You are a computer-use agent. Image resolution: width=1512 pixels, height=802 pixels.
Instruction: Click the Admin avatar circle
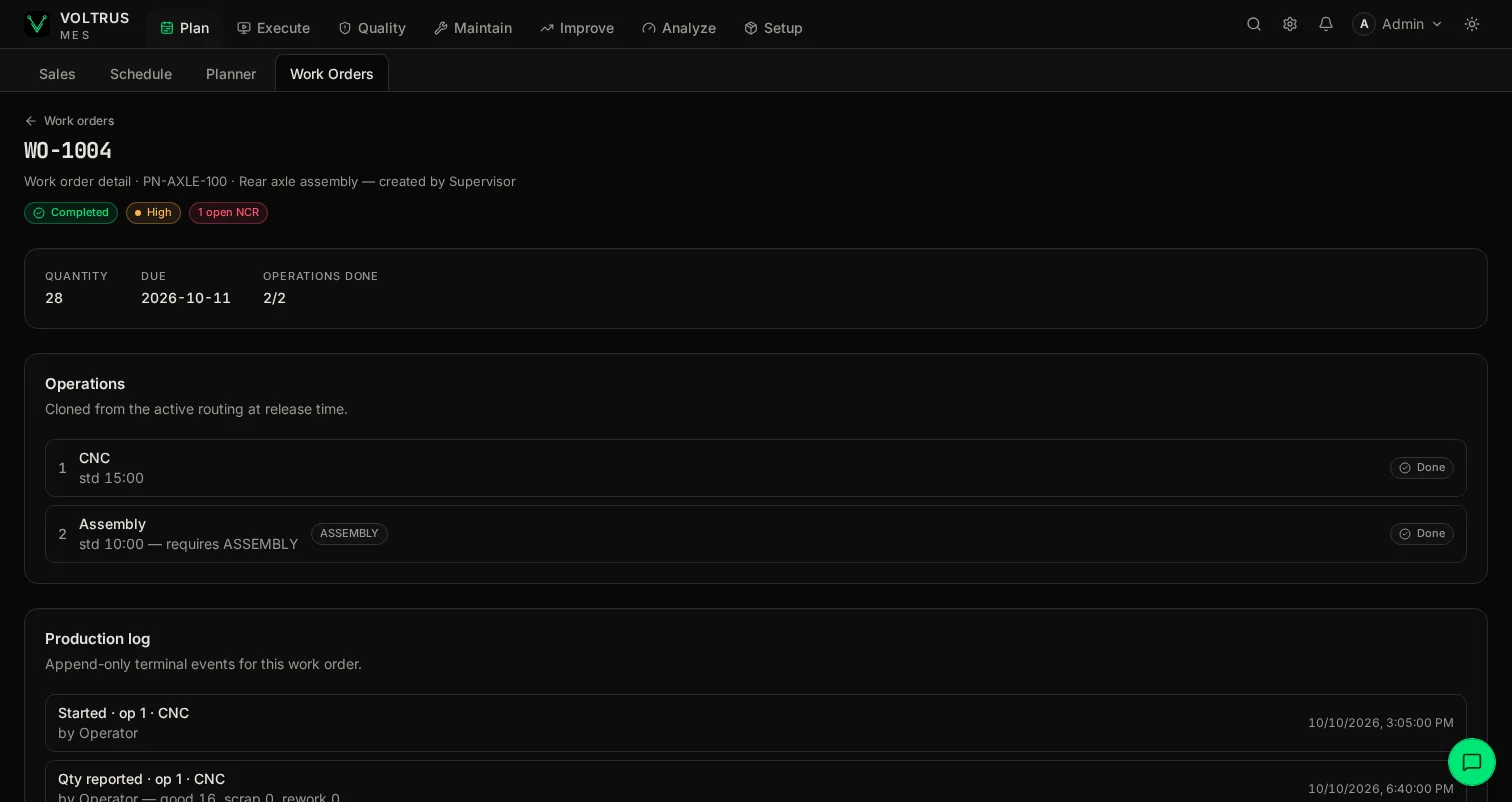(x=1364, y=24)
